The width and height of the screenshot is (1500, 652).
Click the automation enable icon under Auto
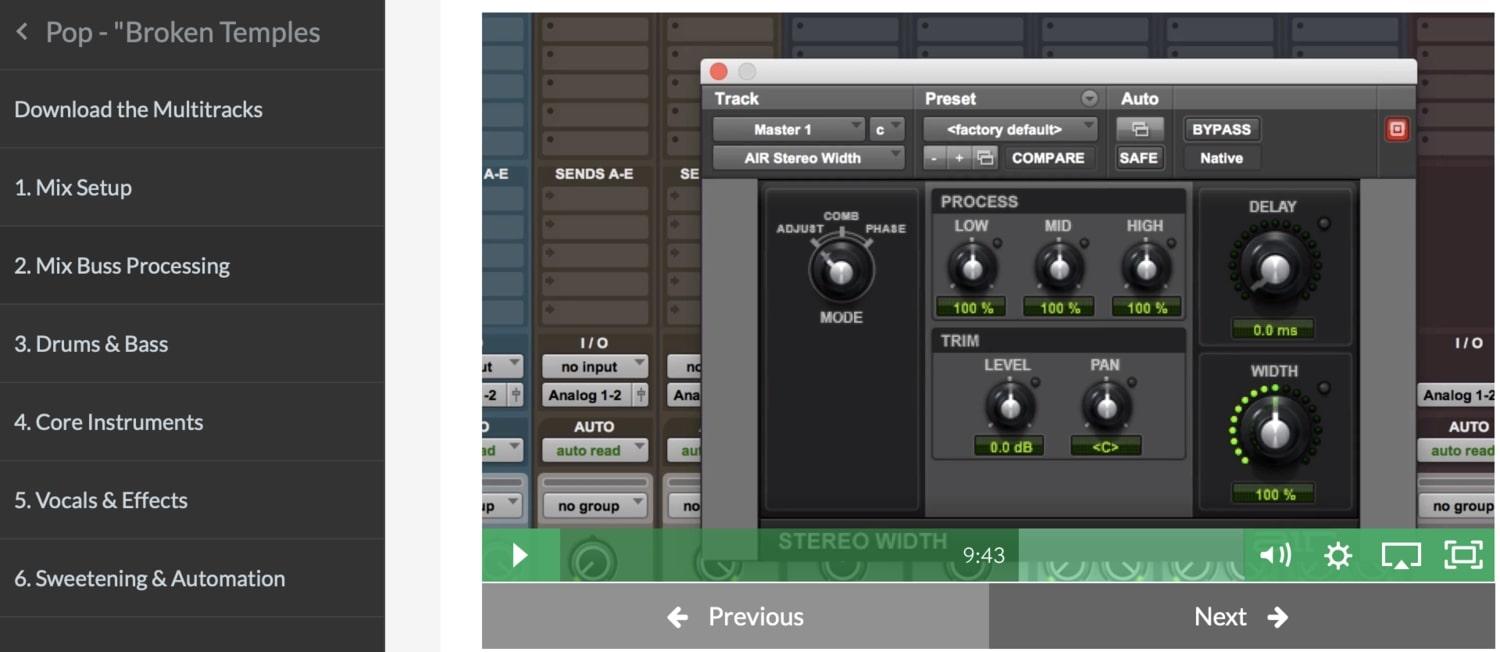tap(1140, 129)
